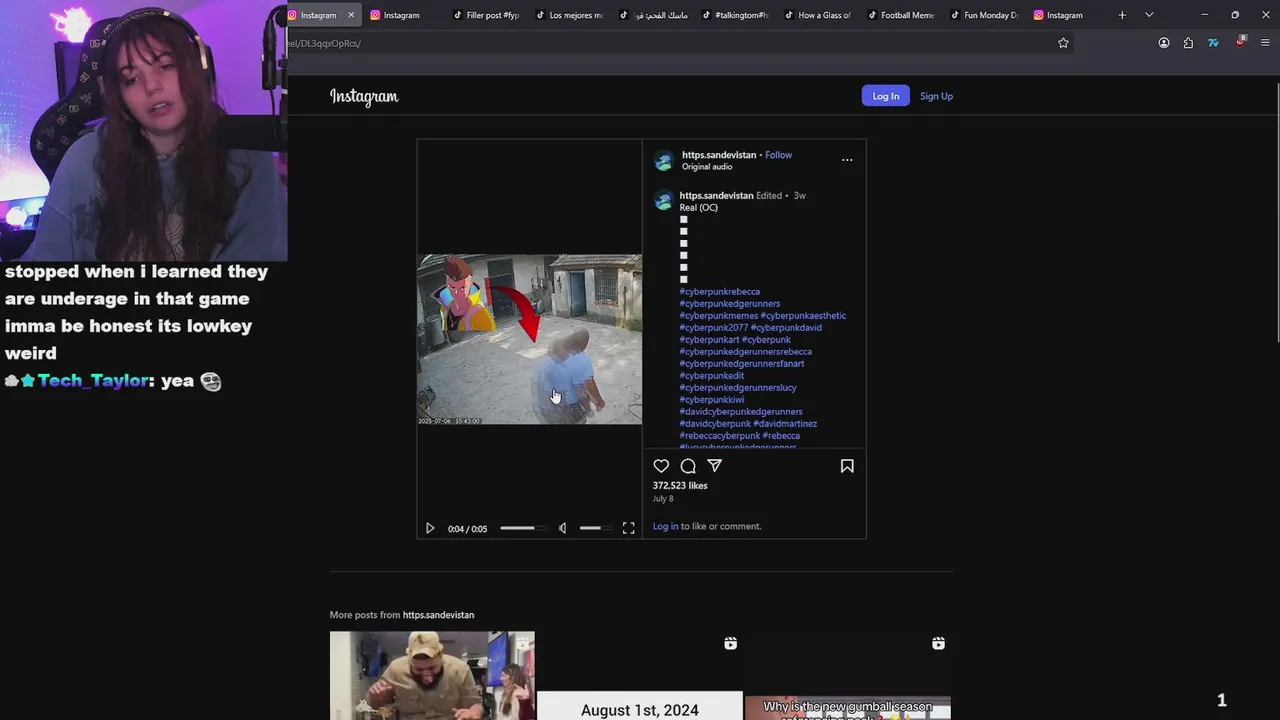1280x720 pixels.
Task: Open the #cyberpunkdavid hashtag
Action: point(786,328)
